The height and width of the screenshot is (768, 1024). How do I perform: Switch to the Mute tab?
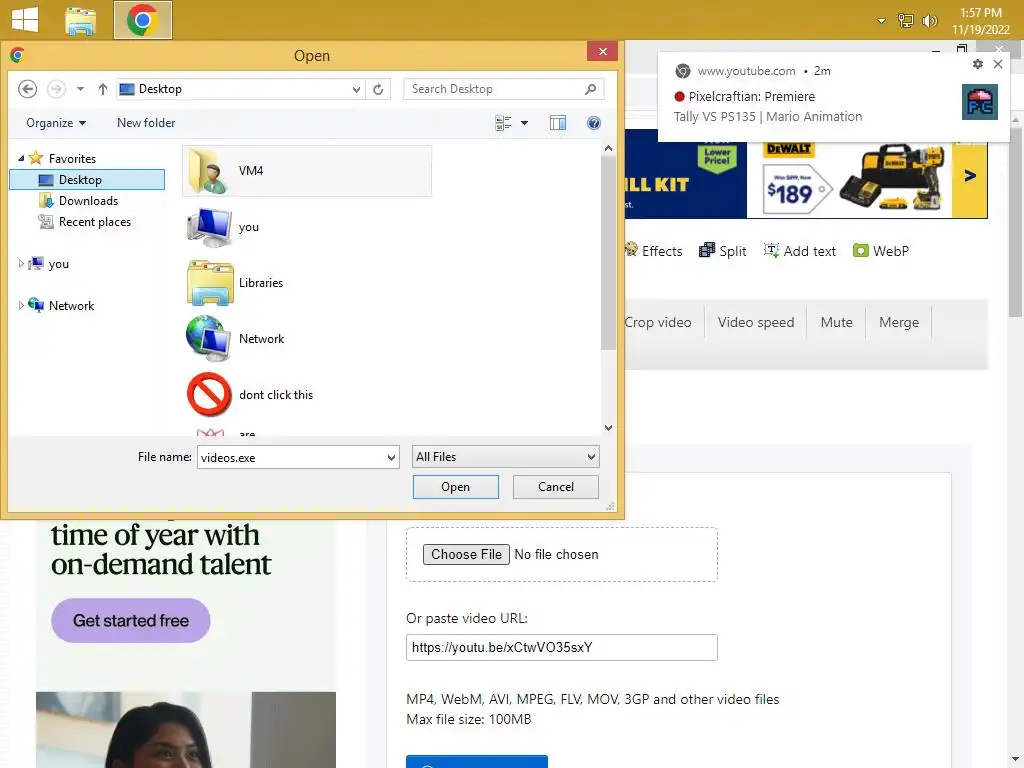837,322
